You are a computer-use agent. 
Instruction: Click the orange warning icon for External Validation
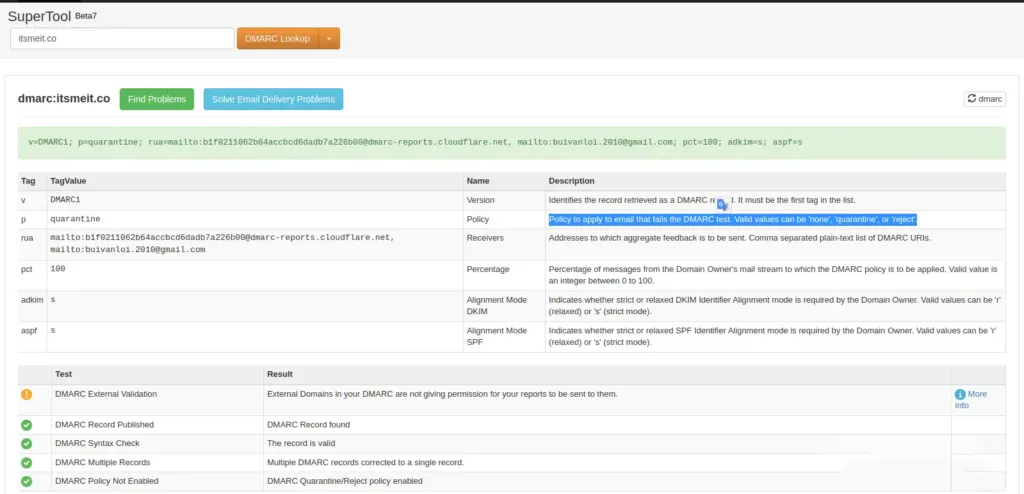pyautogui.click(x=27, y=395)
